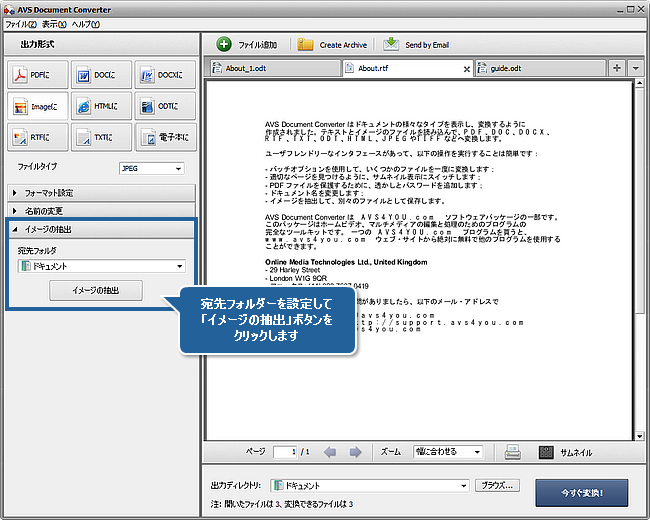This screenshot has width=650, height=520.
Task: Select the e-book (電子本に) output format
Action: pos(165,137)
